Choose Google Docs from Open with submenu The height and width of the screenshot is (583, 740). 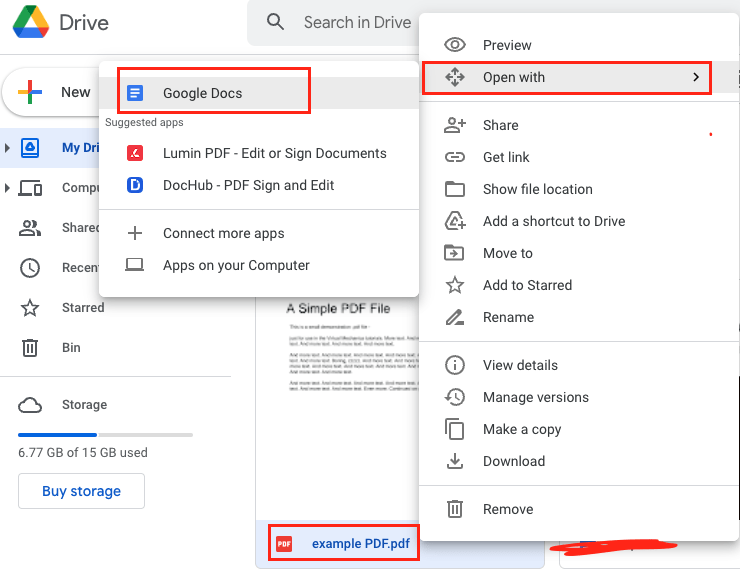coord(259,93)
